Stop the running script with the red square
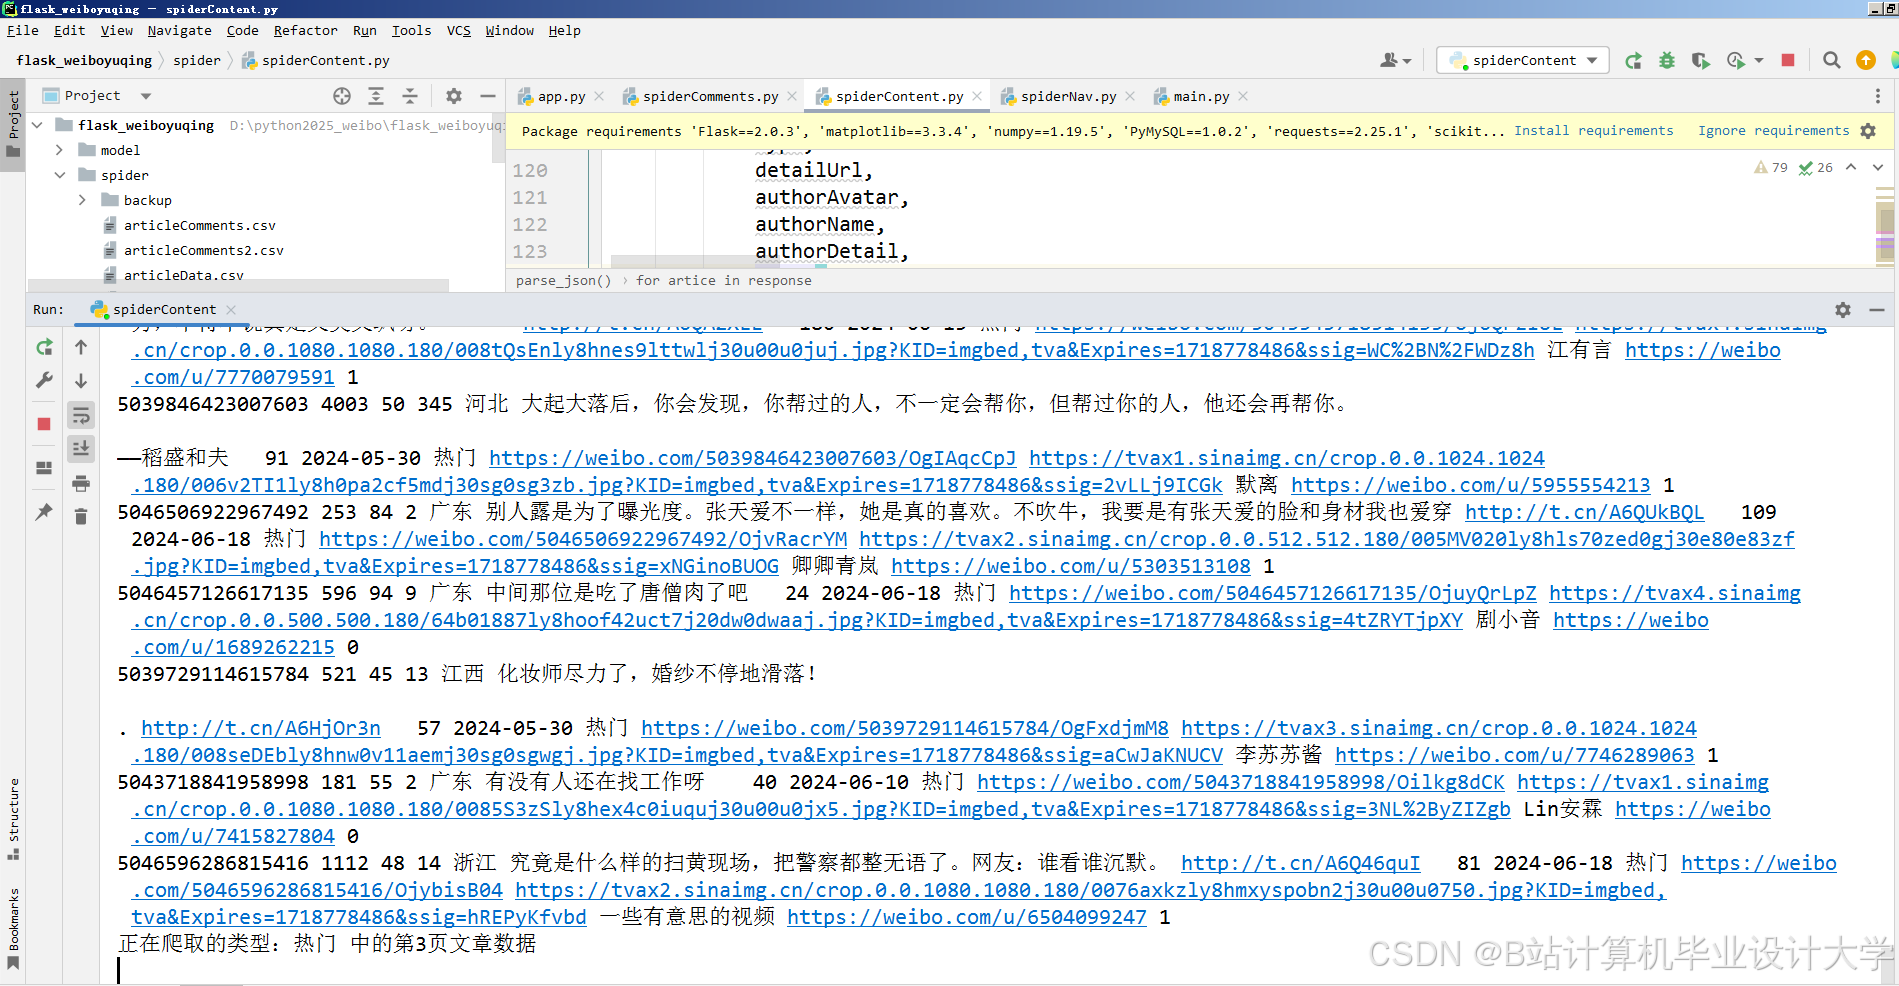Screen dimensions: 1899x986 (x=43, y=424)
